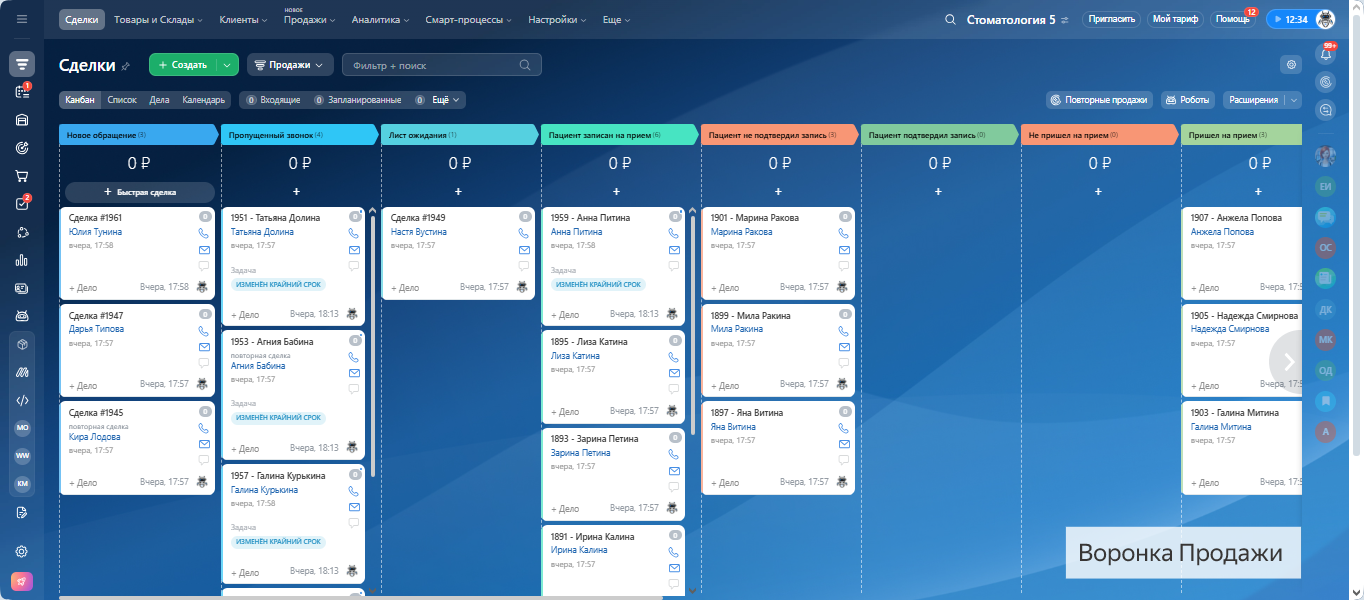The height and width of the screenshot is (600, 1364).
Task: Switch to the Список view tab
Action: coord(122,100)
